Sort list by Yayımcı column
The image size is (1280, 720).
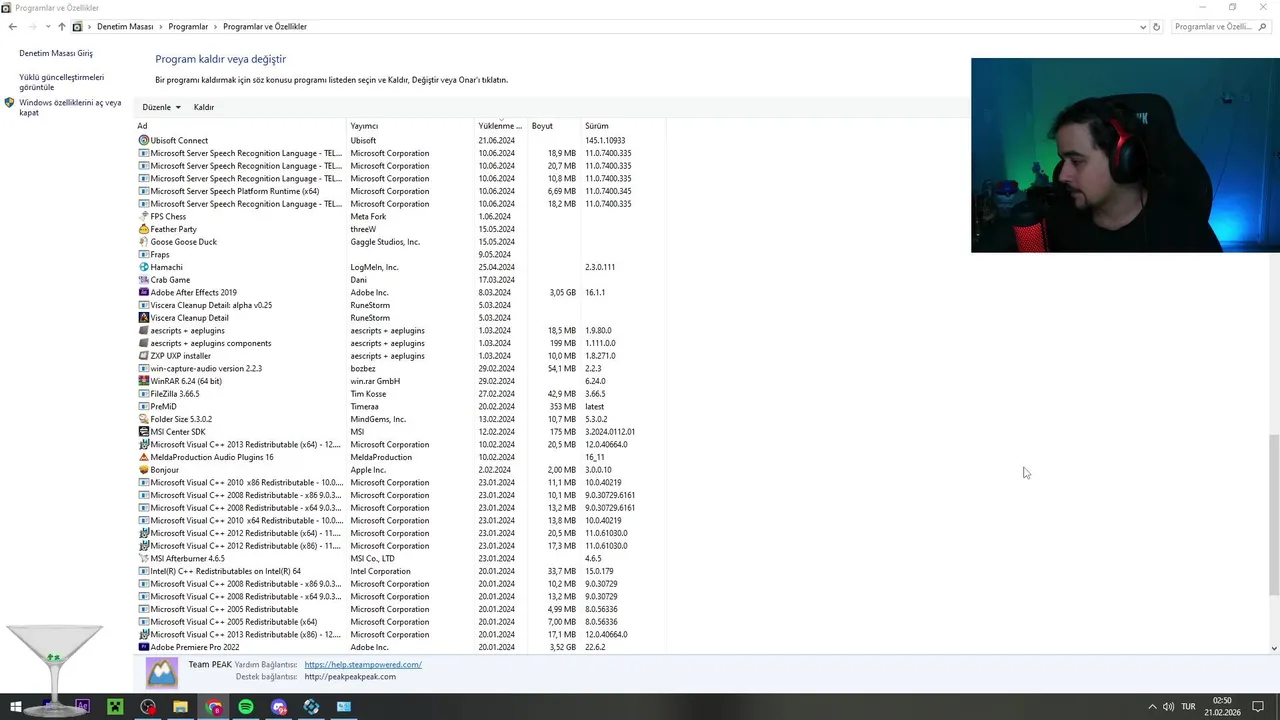tap(411, 126)
